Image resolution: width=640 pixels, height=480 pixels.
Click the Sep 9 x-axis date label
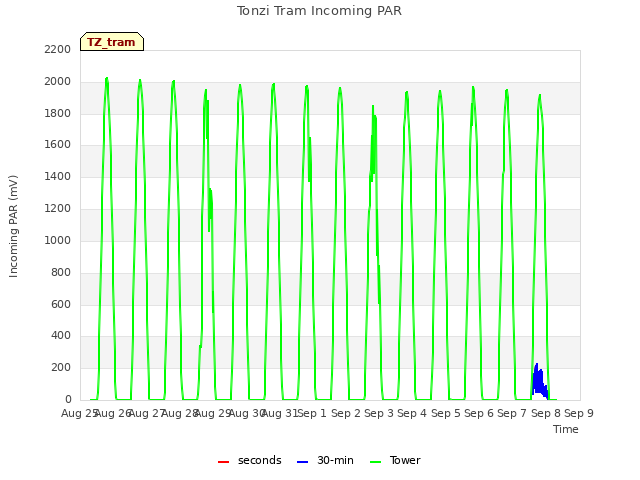click(x=579, y=413)
